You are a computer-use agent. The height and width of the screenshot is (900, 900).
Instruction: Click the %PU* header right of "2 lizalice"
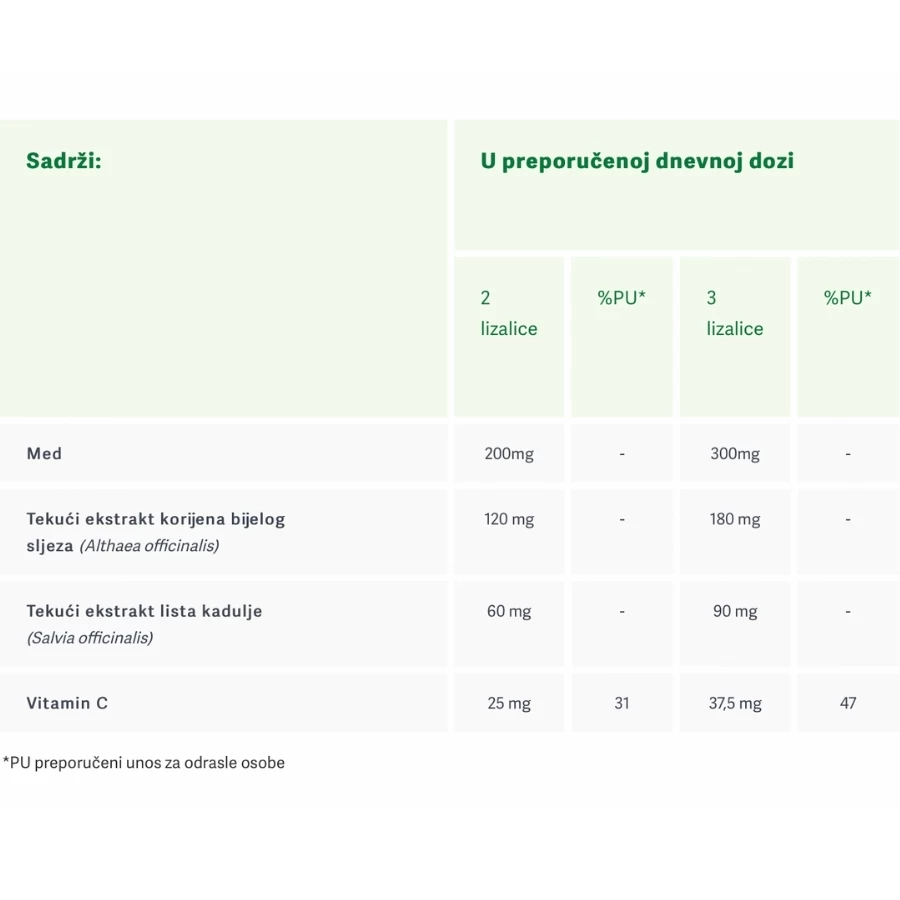[x=622, y=298]
